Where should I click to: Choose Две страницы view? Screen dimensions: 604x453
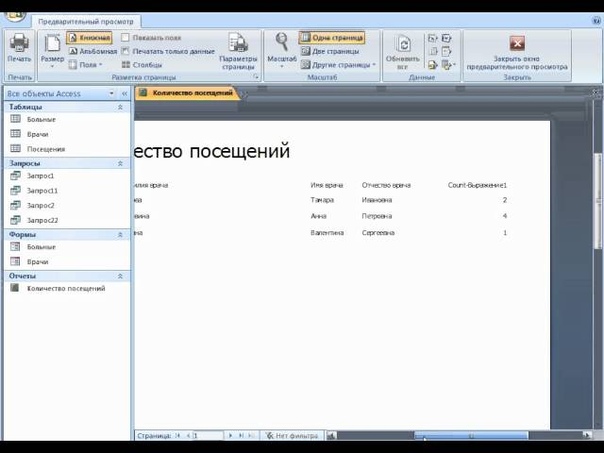coord(333,51)
